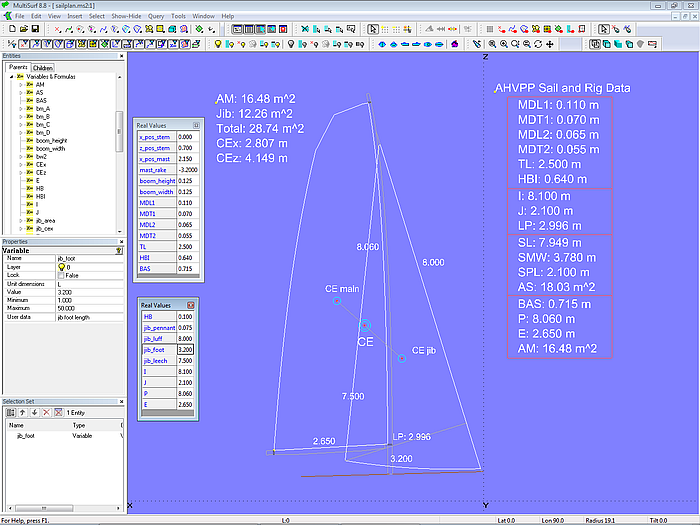This screenshot has width=700, height=525.
Task: Click the Zoom In magnifier icon
Action: click(x=502, y=44)
